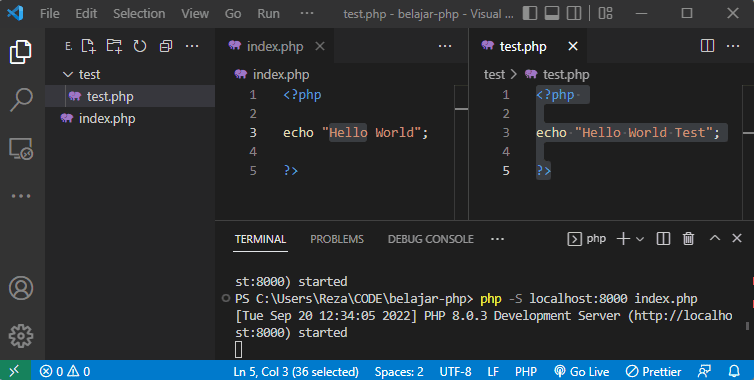Open the Go menu

233,13
